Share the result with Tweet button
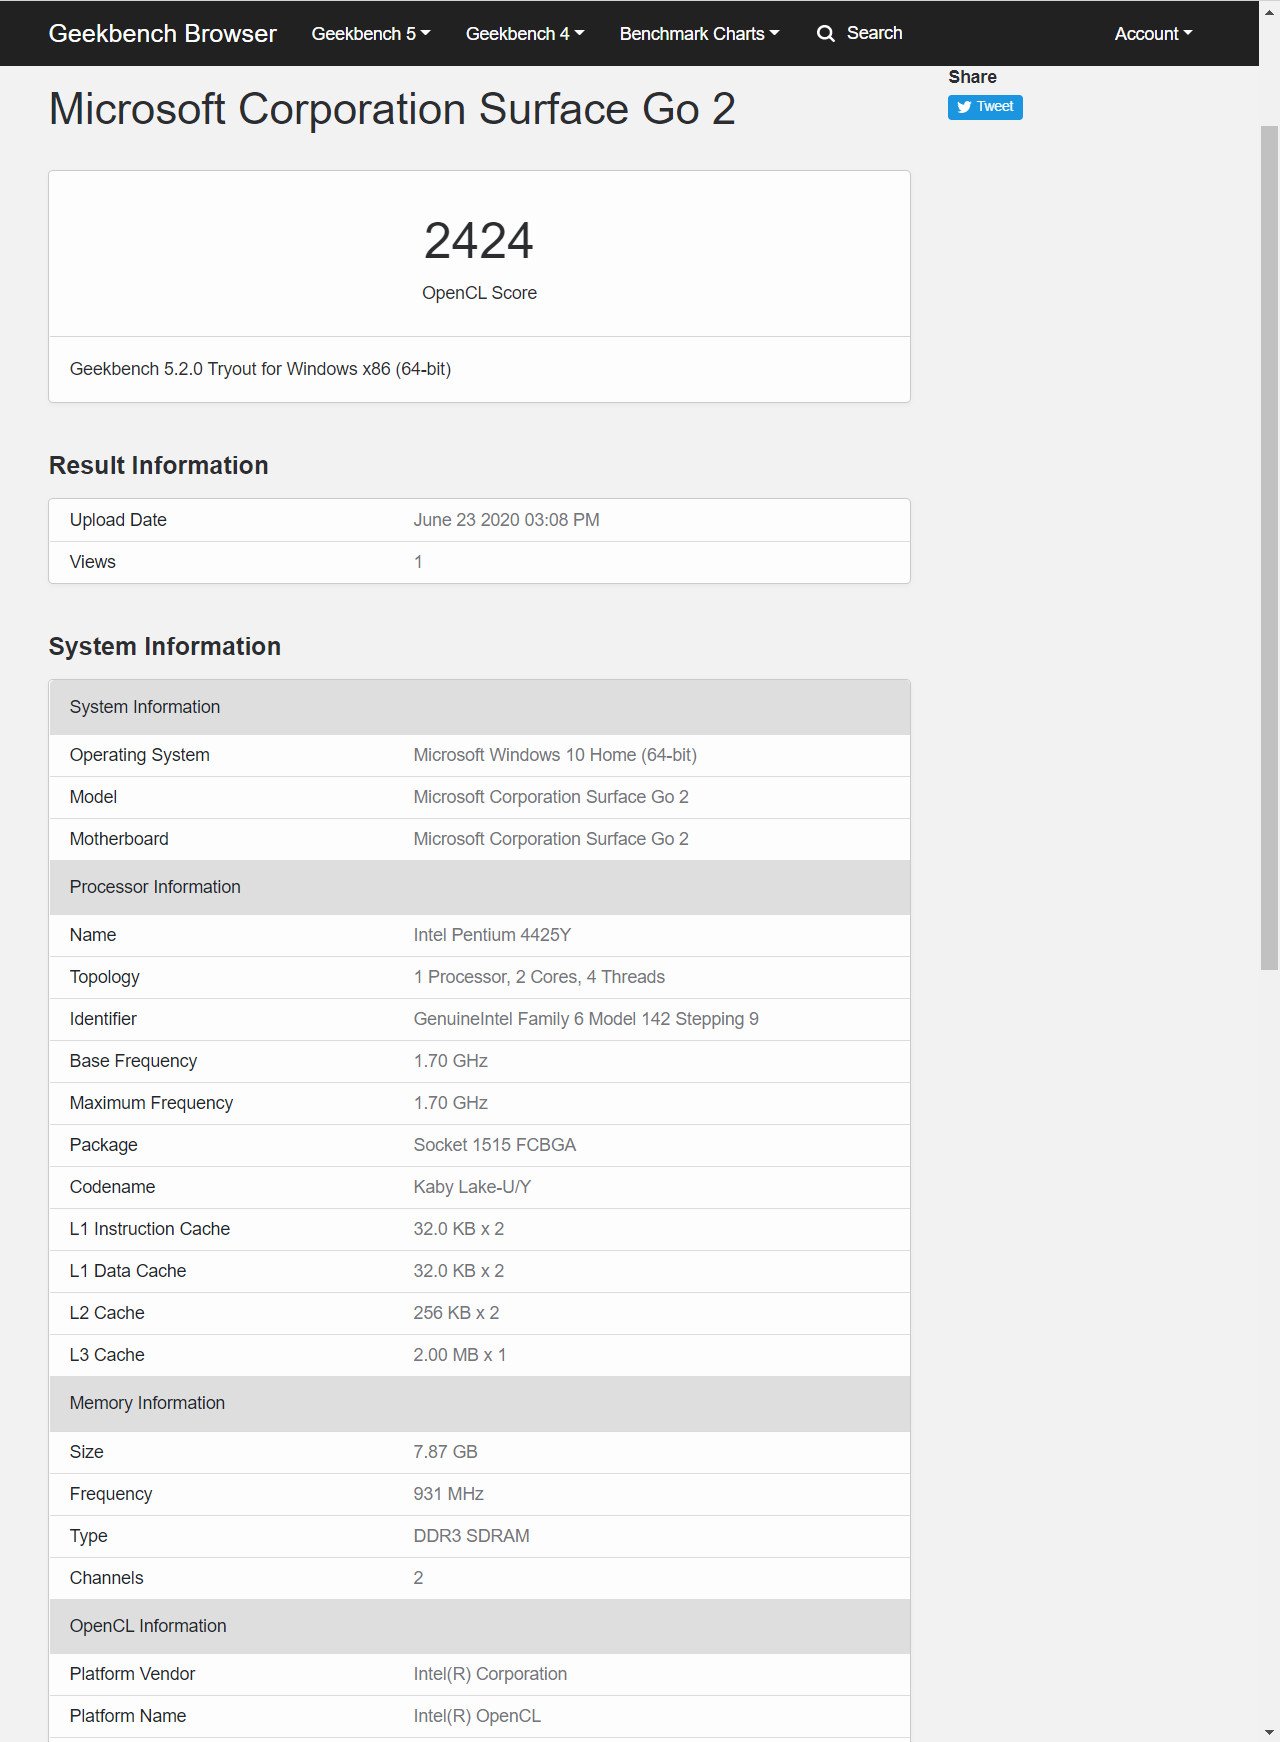1280x1742 pixels. click(x=985, y=107)
